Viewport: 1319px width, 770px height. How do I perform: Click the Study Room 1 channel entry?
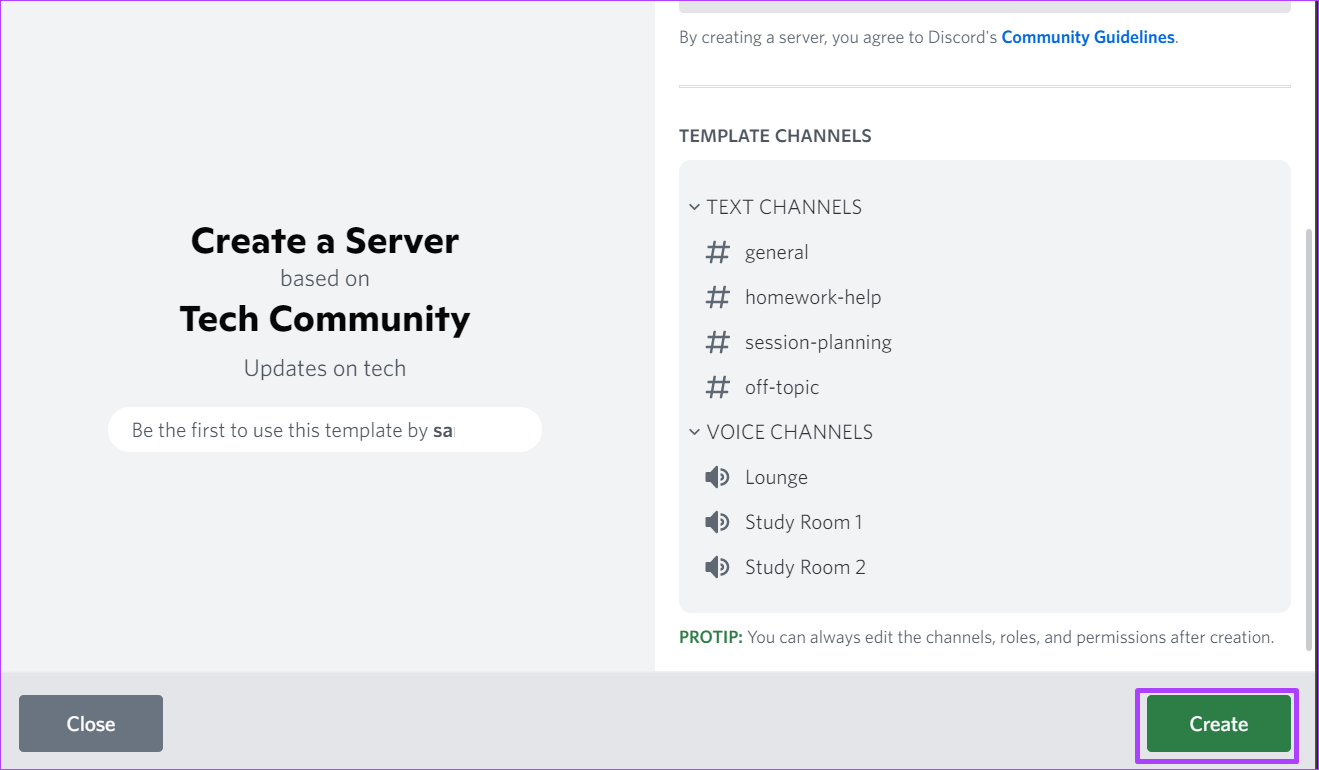(x=804, y=522)
